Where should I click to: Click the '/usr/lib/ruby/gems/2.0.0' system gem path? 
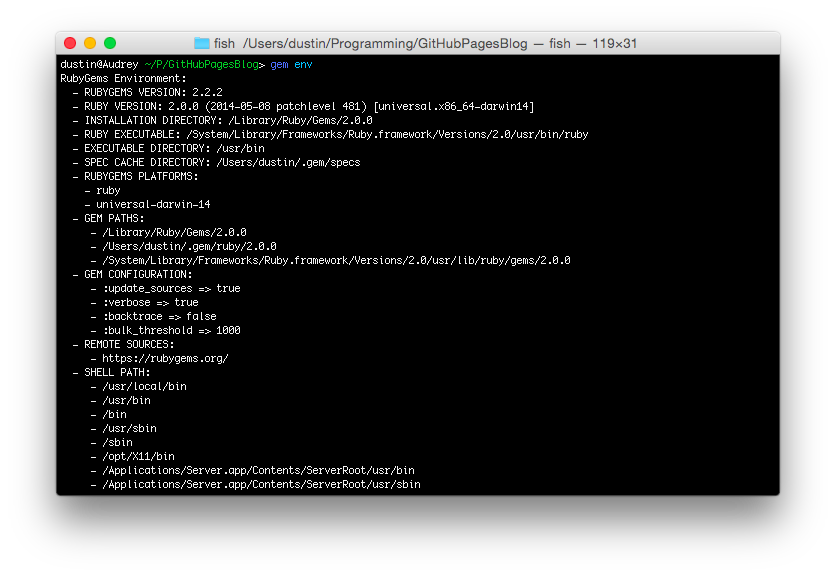point(331,260)
